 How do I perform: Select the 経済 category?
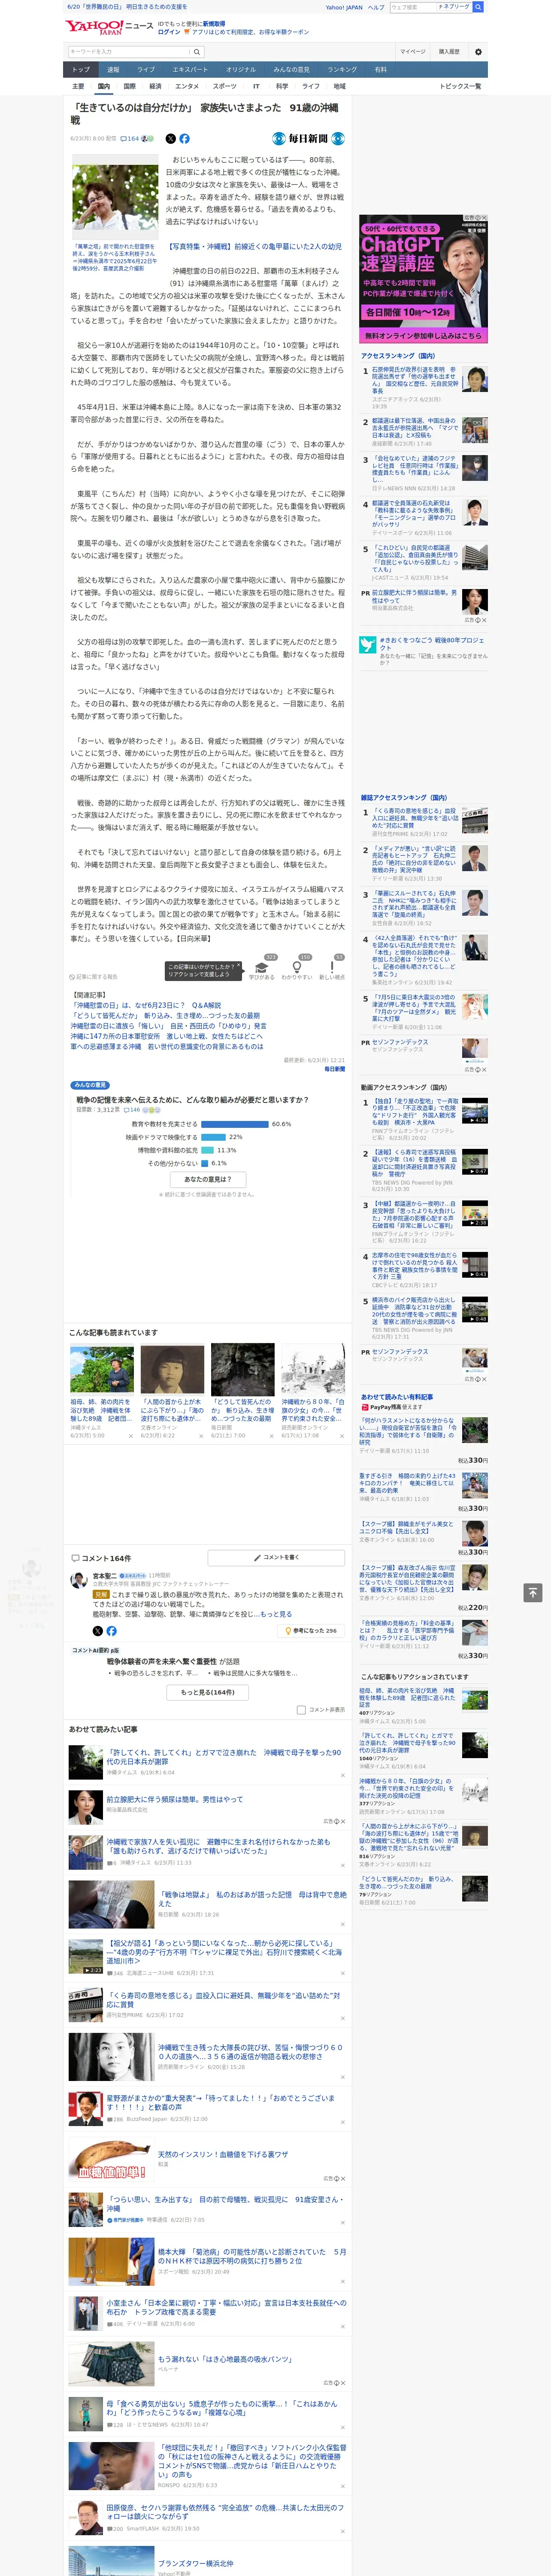pos(155,87)
